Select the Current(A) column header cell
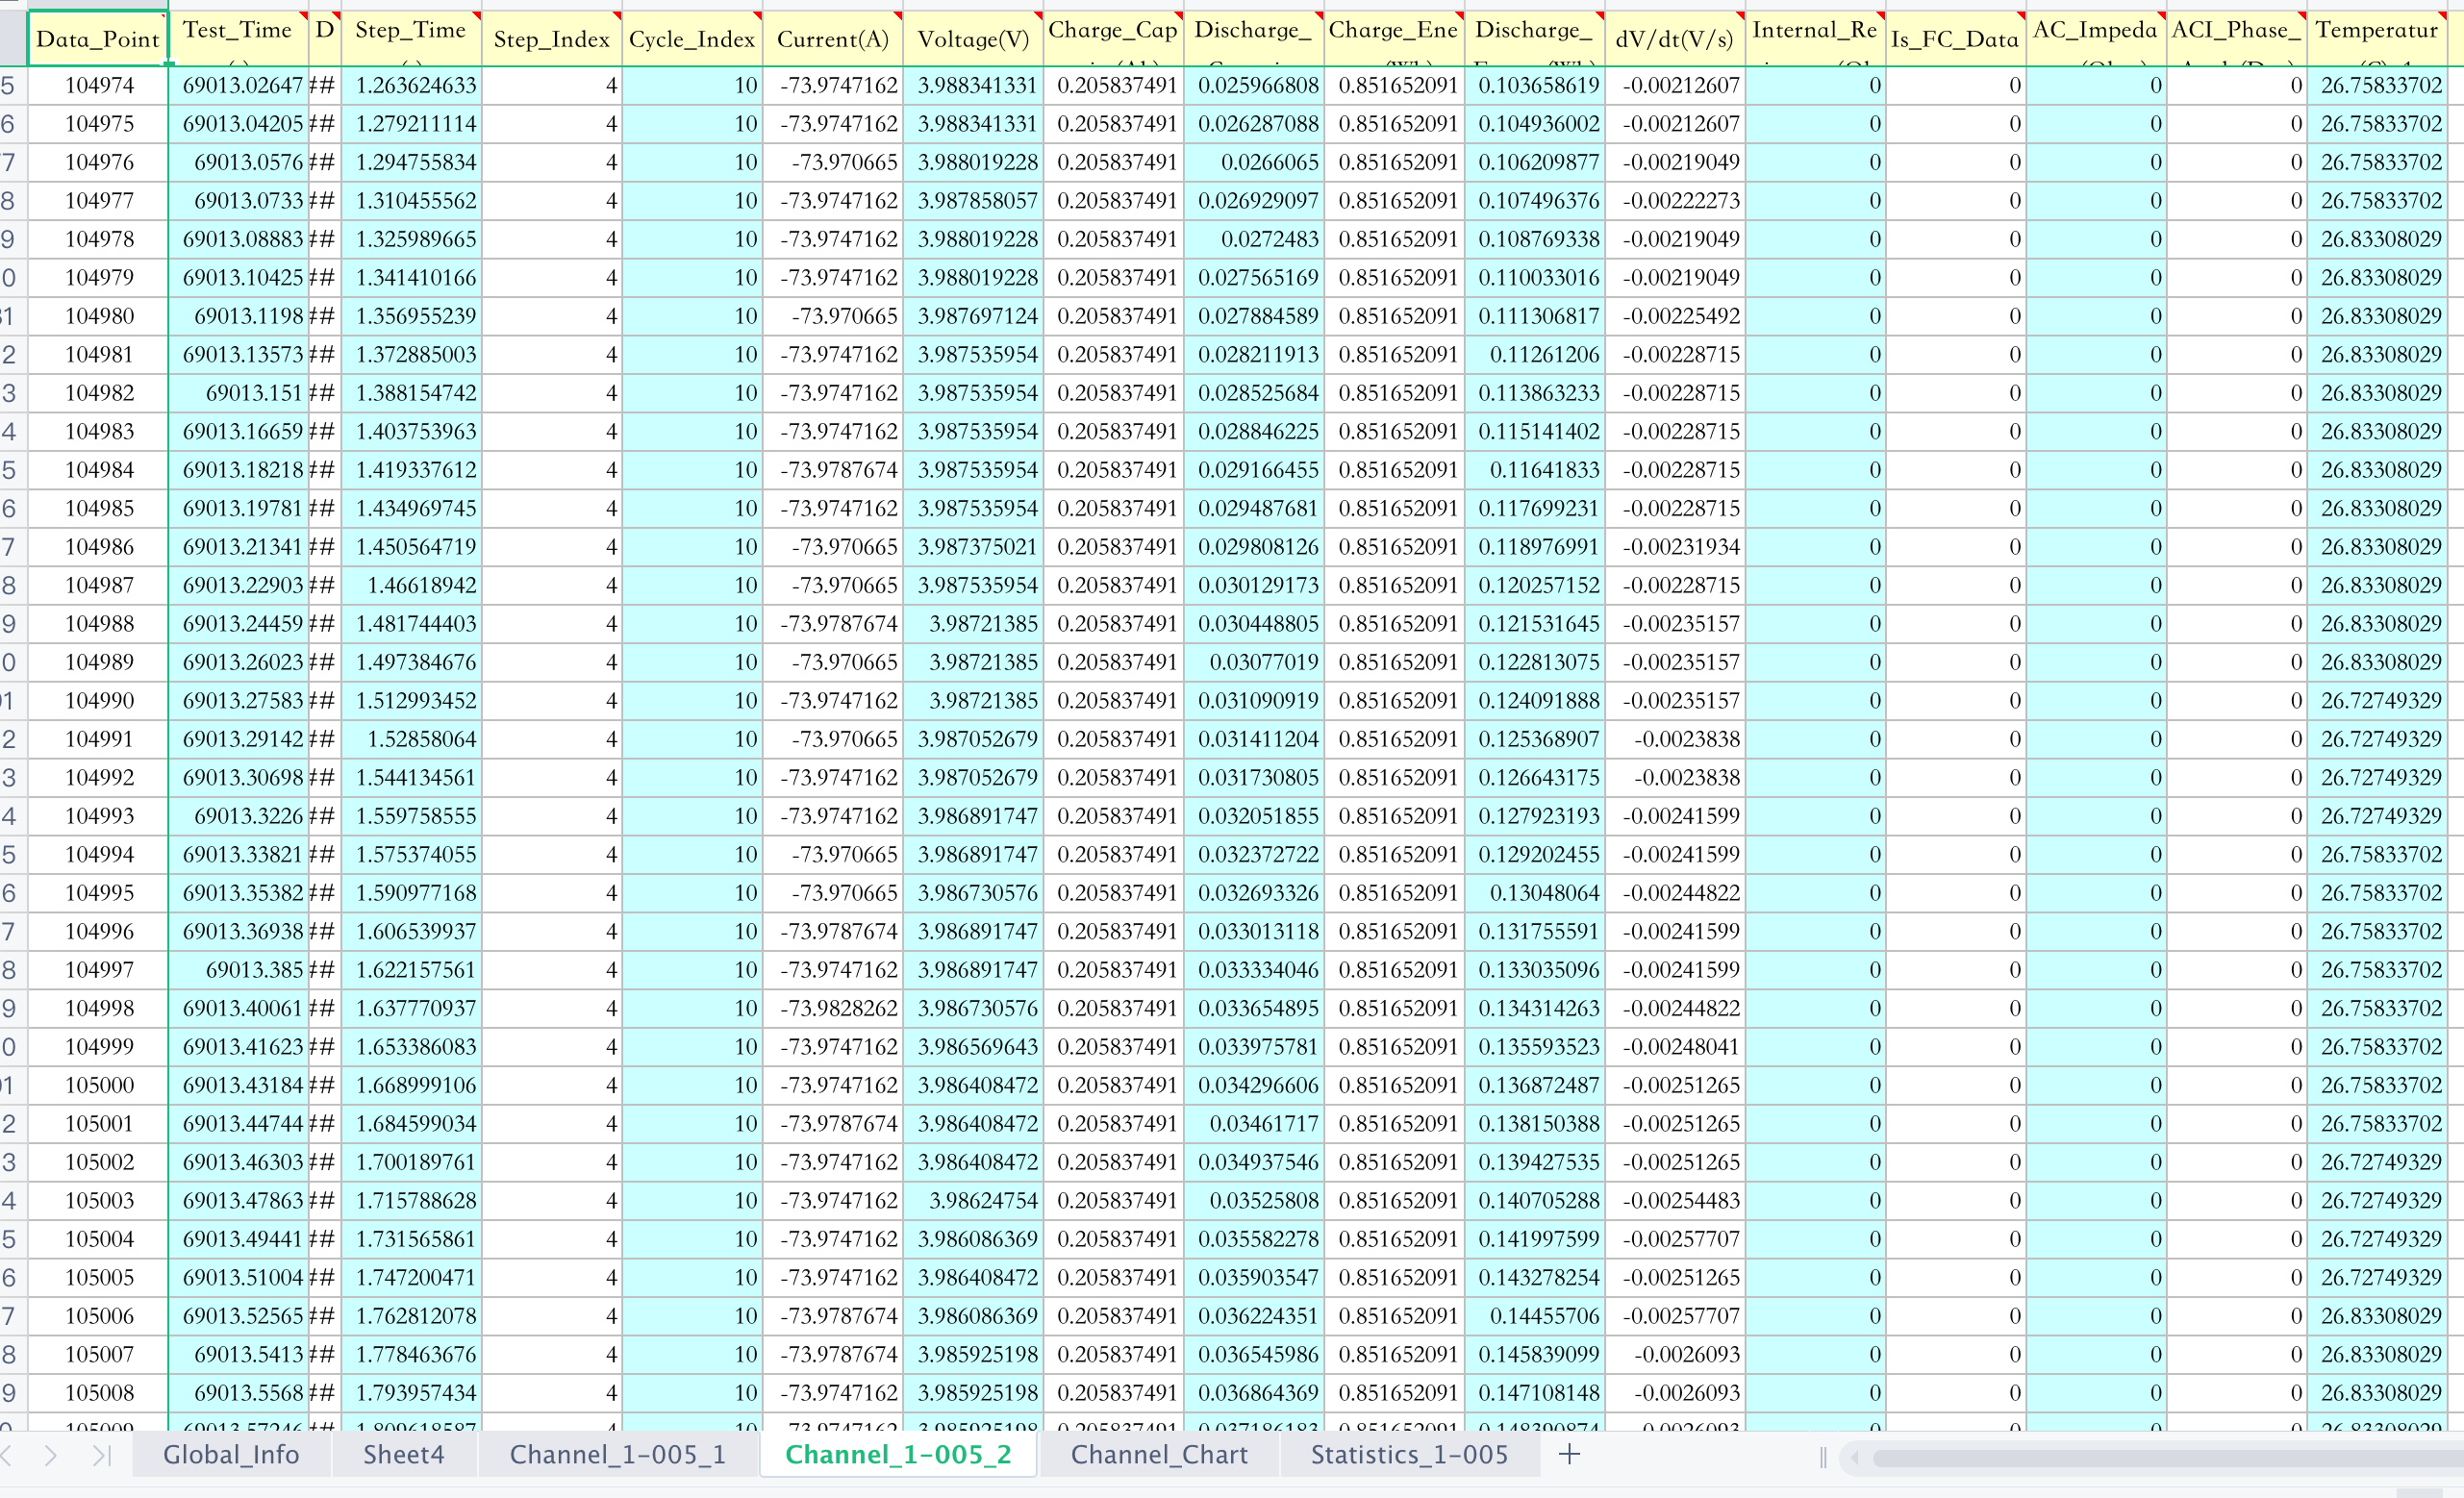Image resolution: width=2464 pixels, height=1498 pixels. (832, 39)
